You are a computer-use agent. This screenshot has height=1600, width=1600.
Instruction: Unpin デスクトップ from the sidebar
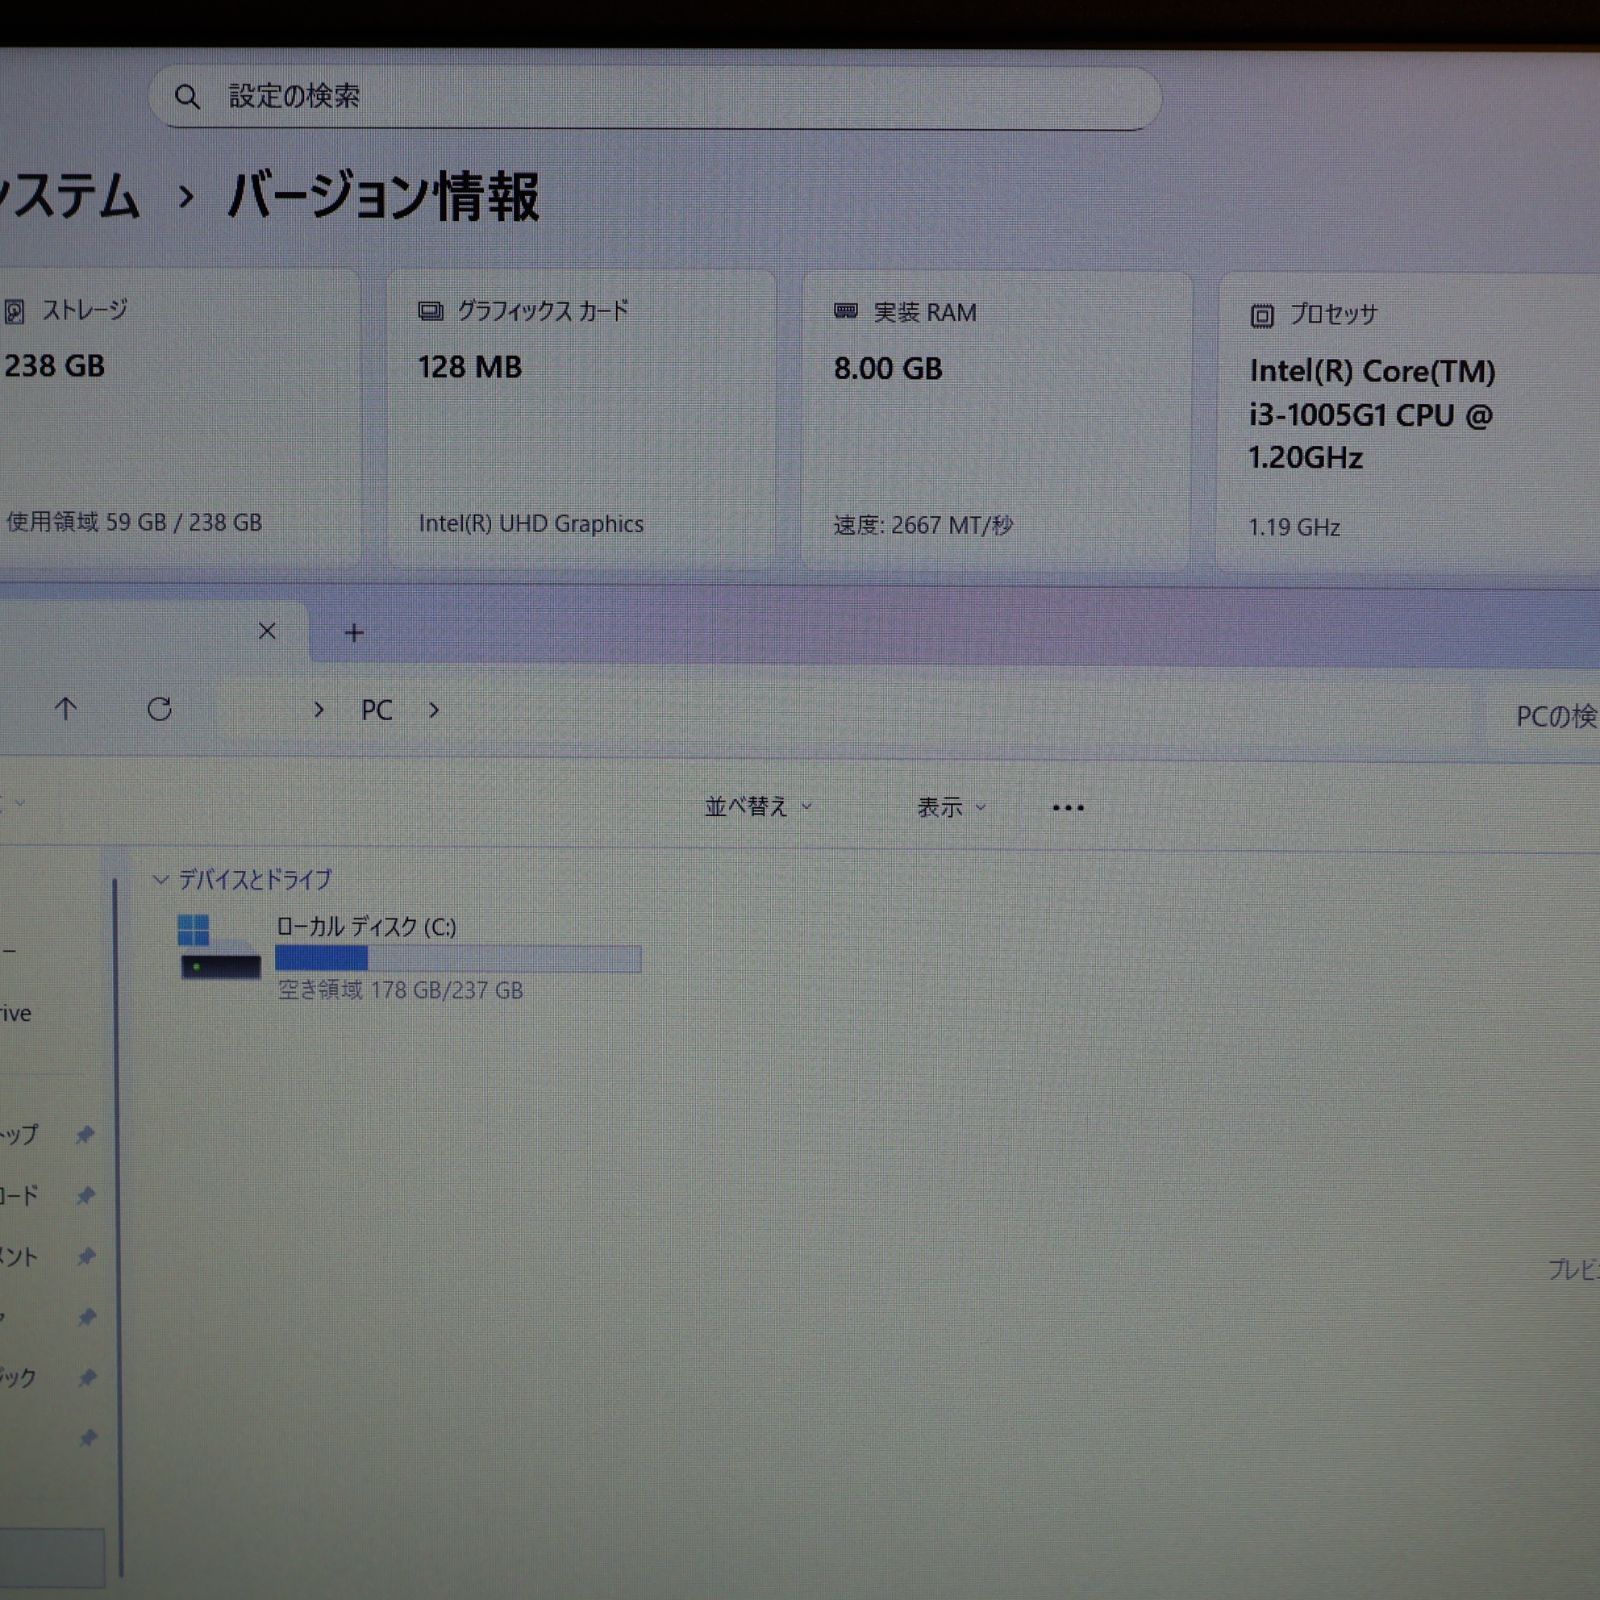pos(86,1133)
